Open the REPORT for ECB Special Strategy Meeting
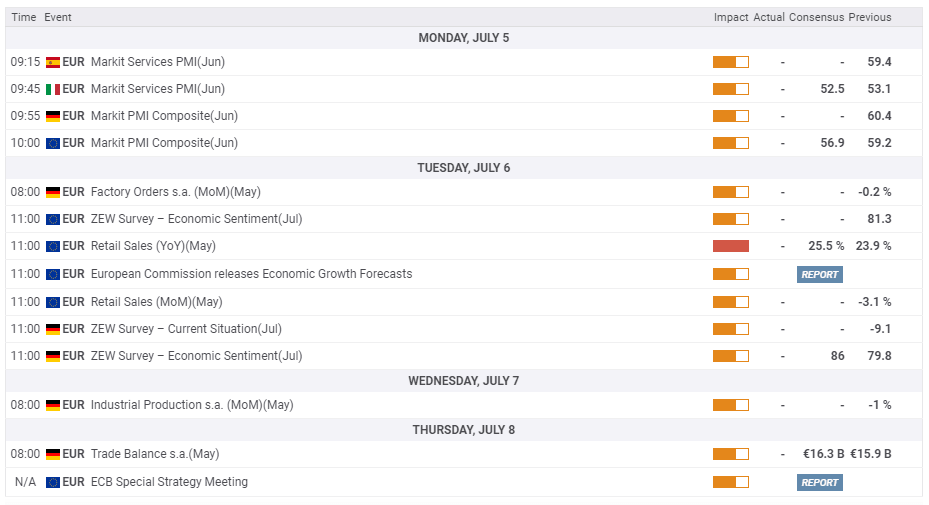Image resolution: width=929 pixels, height=505 pixels. click(x=819, y=482)
